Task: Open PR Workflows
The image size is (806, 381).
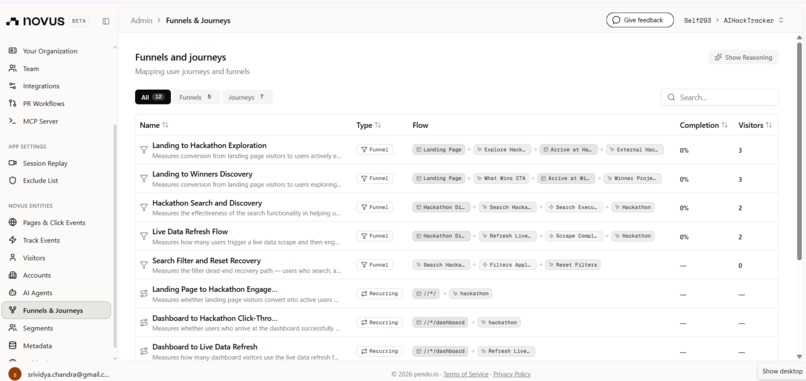Action: pos(44,103)
